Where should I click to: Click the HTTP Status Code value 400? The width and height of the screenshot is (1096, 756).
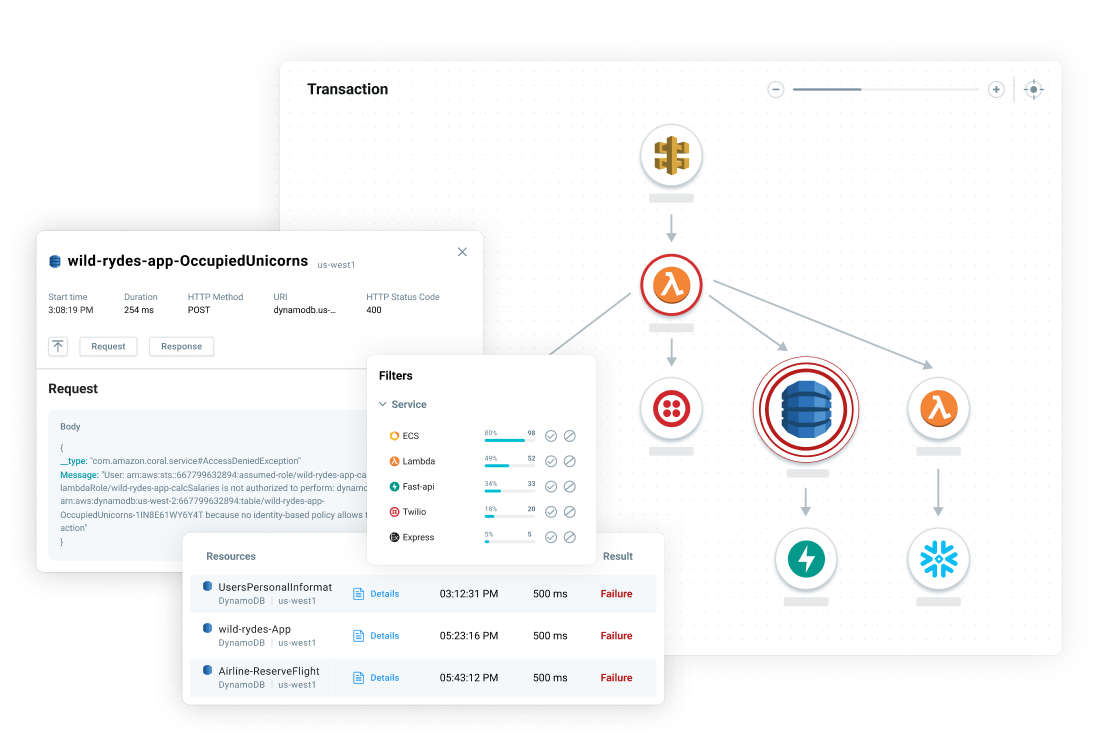(x=374, y=310)
